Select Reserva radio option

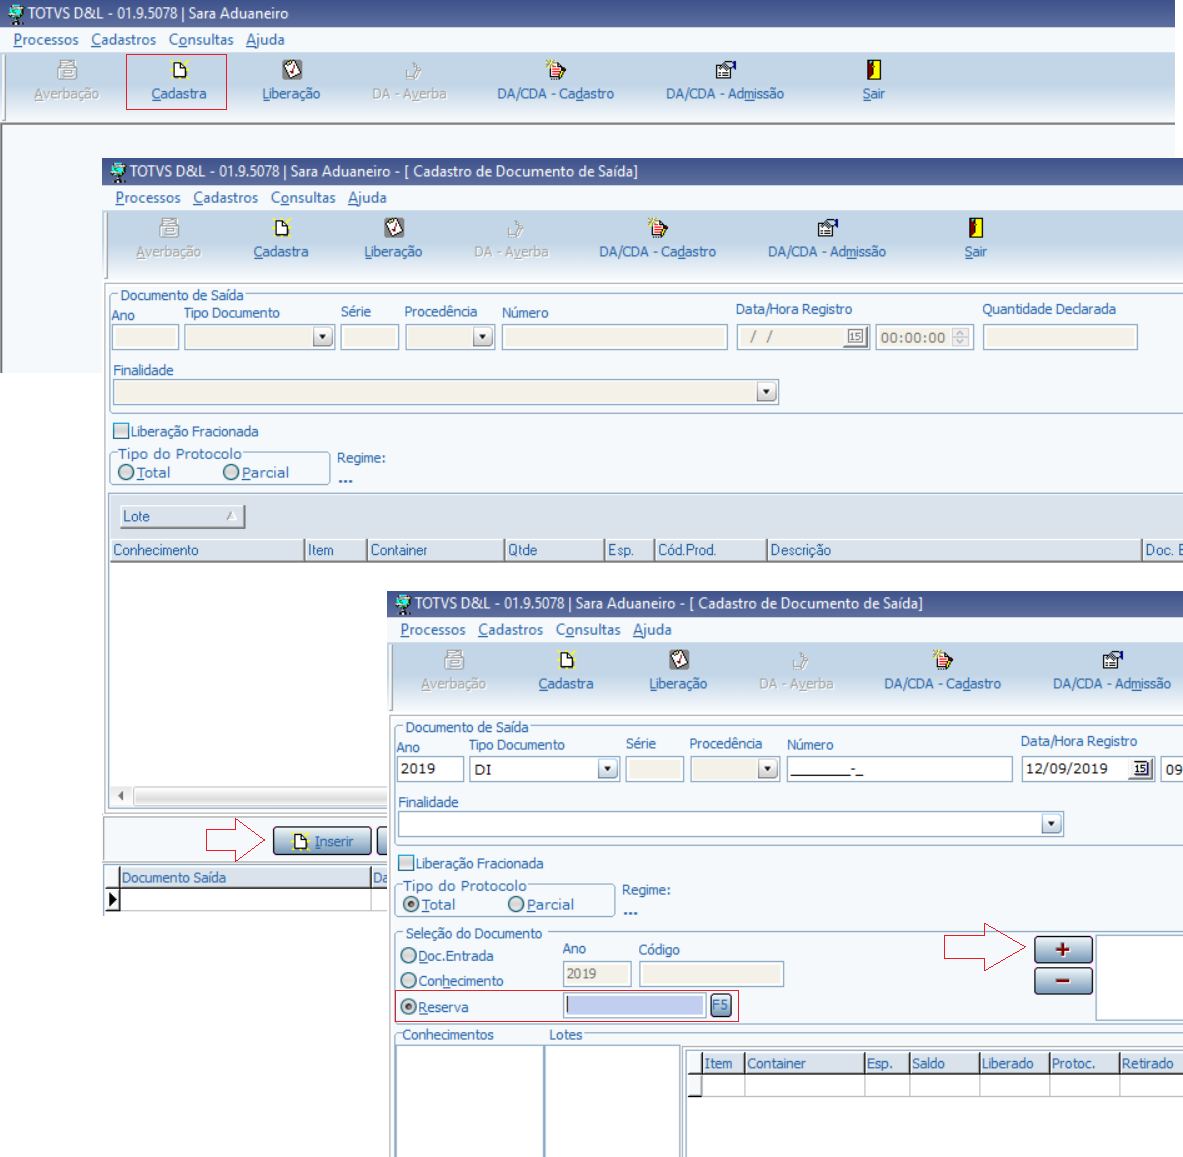point(408,1006)
